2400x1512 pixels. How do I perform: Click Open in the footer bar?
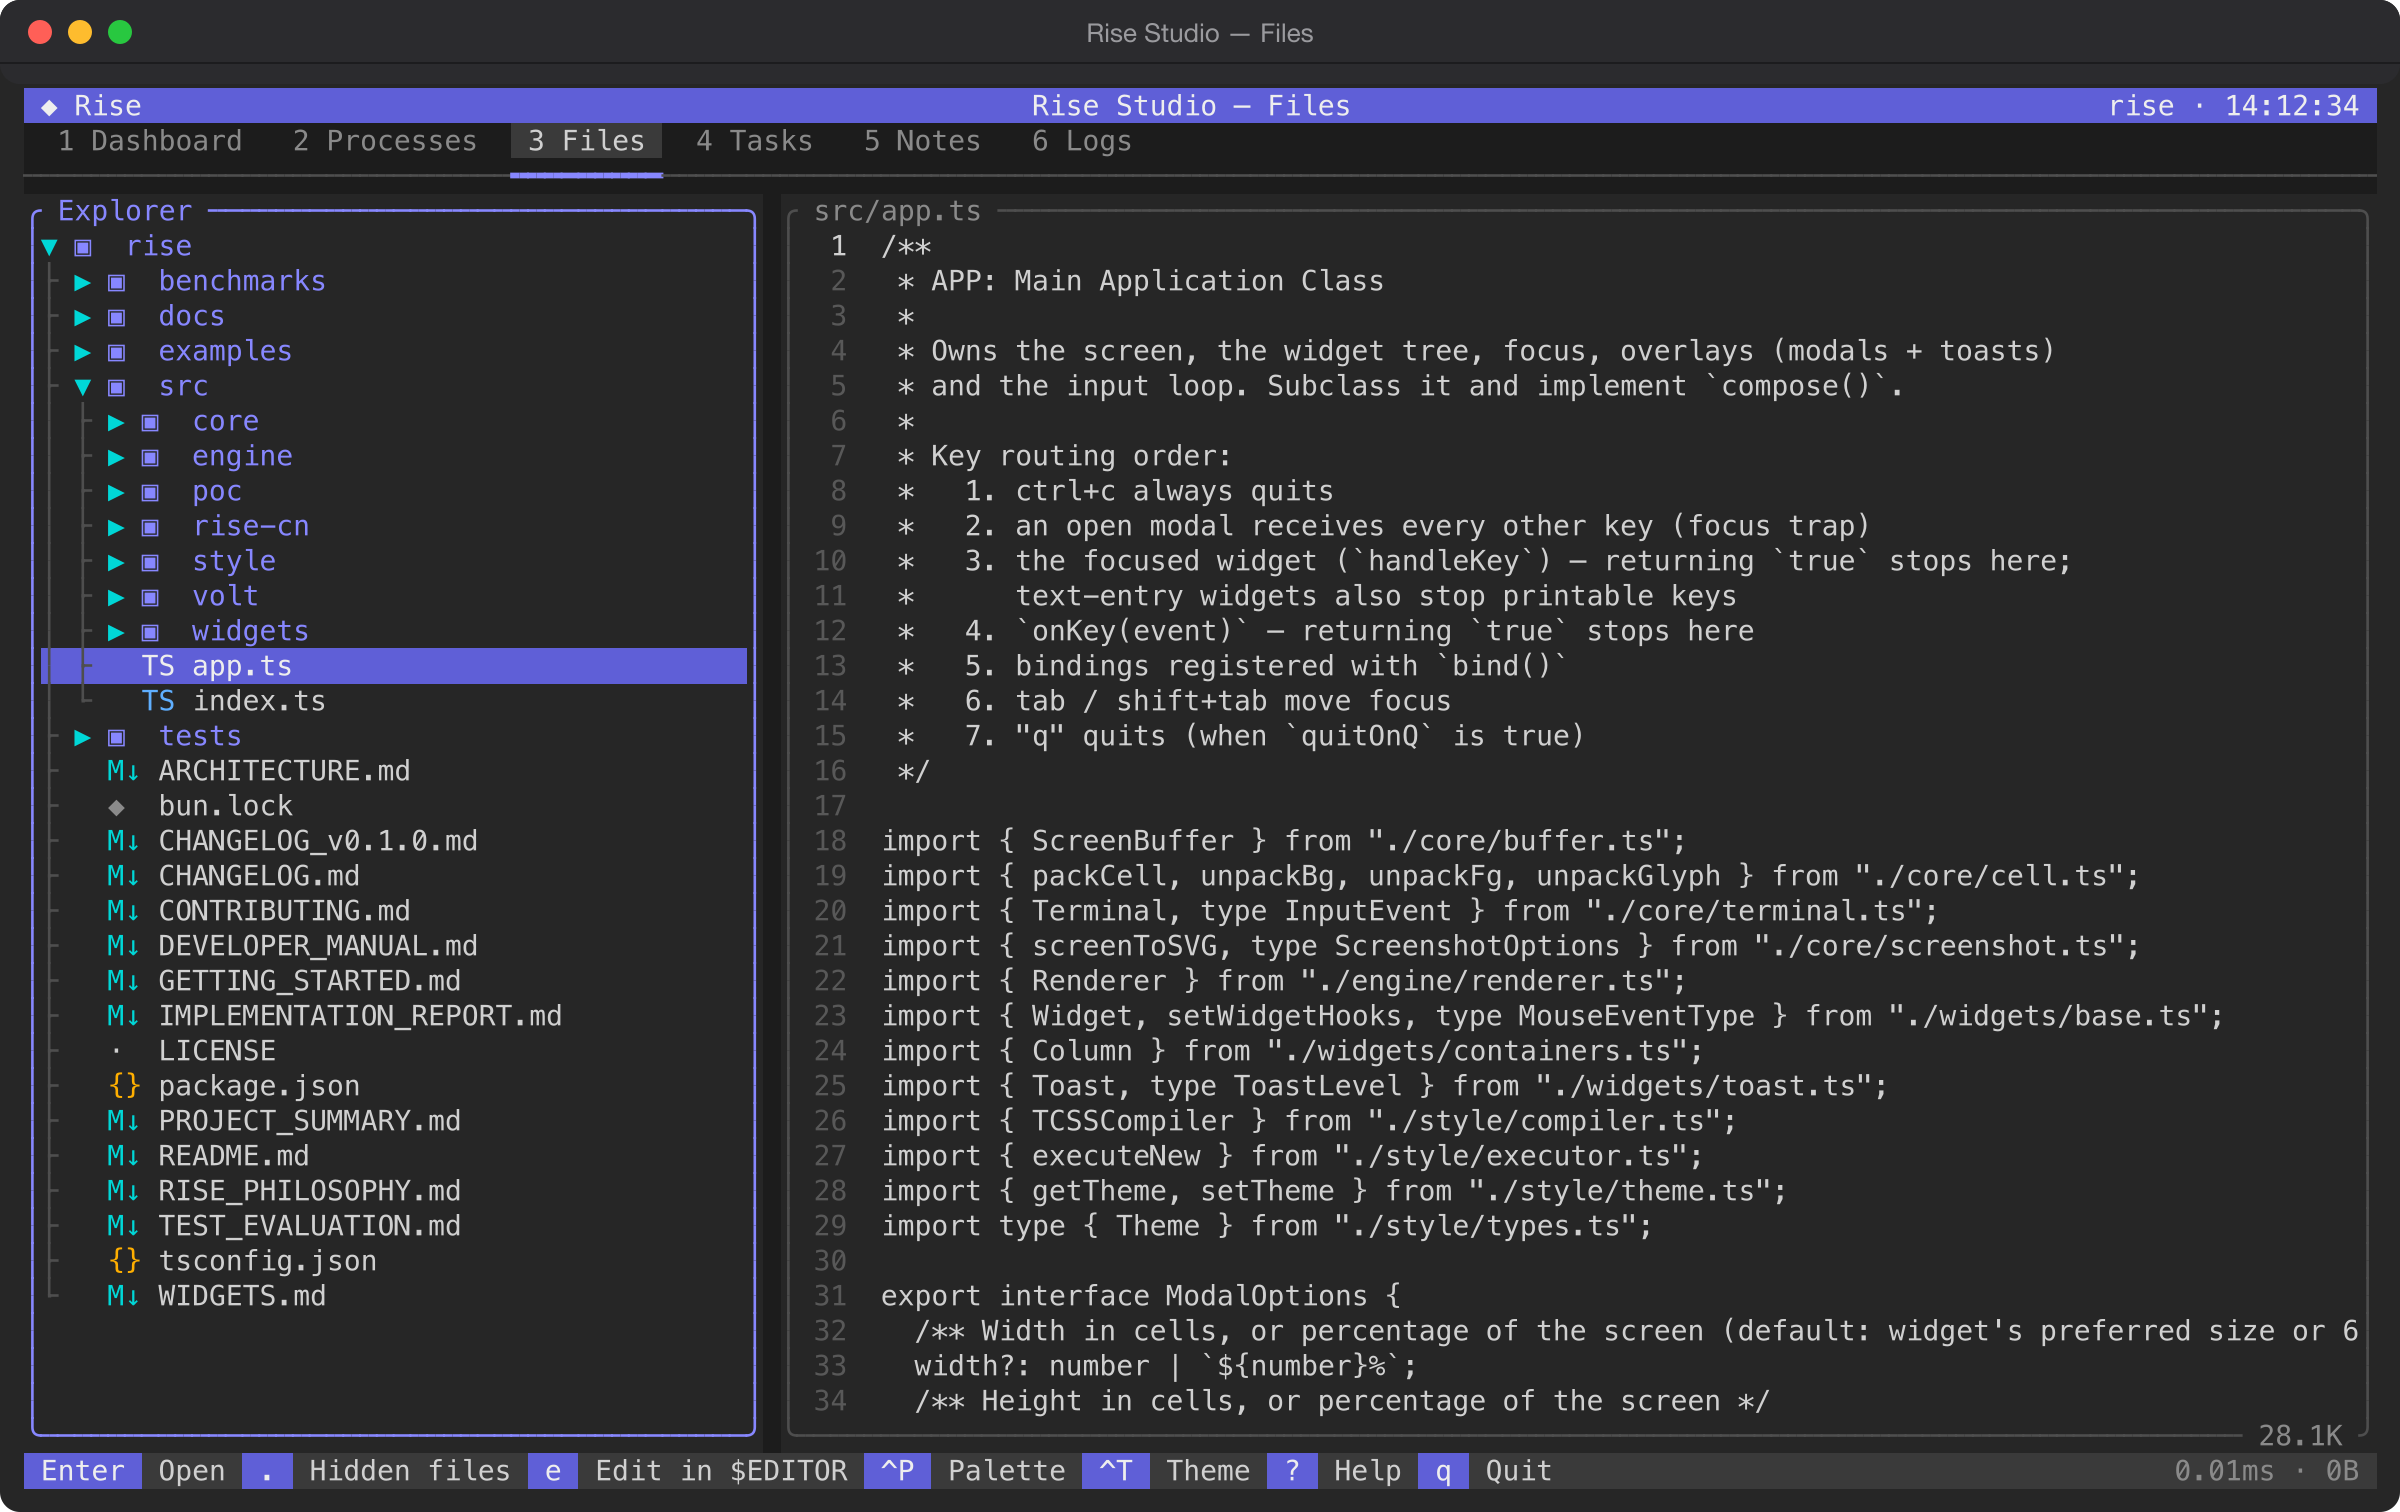point(192,1471)
